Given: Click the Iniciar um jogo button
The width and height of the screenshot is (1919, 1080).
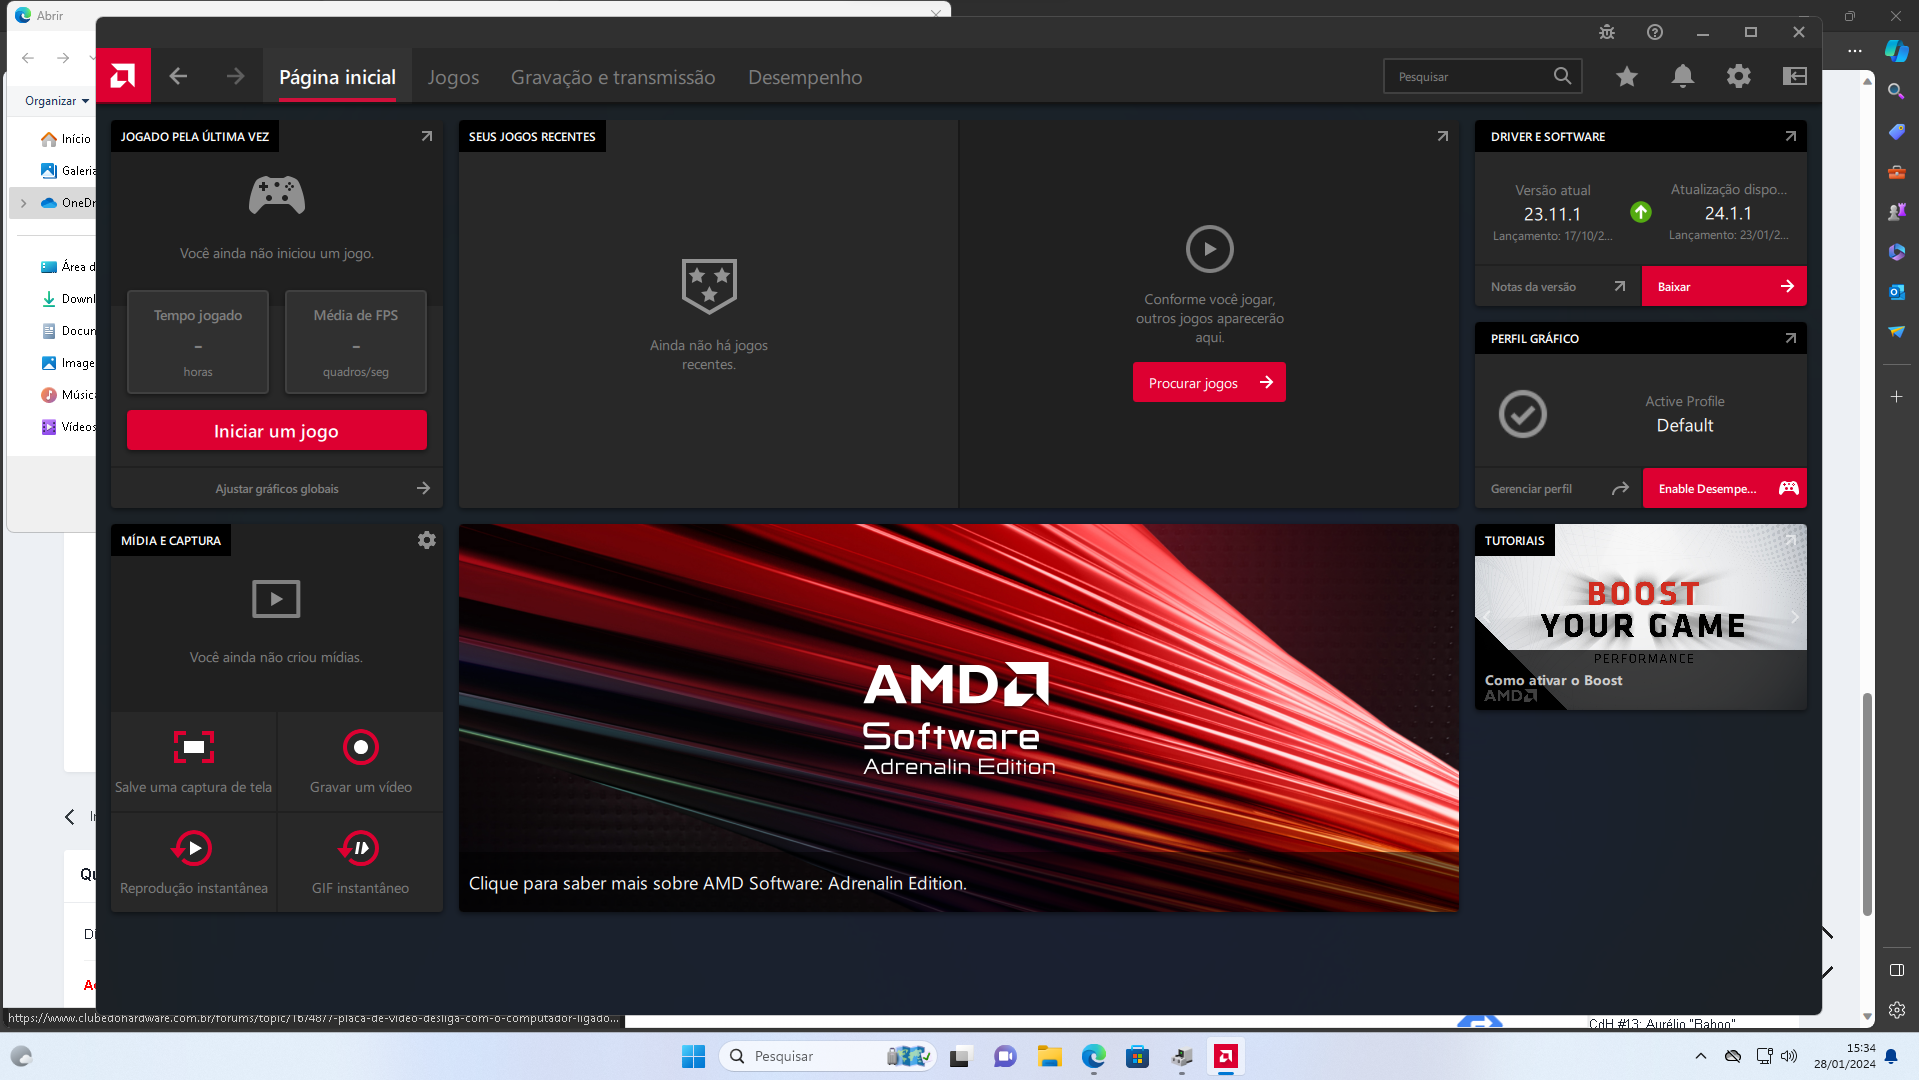Looking at the screenshot, I should 277,431.
